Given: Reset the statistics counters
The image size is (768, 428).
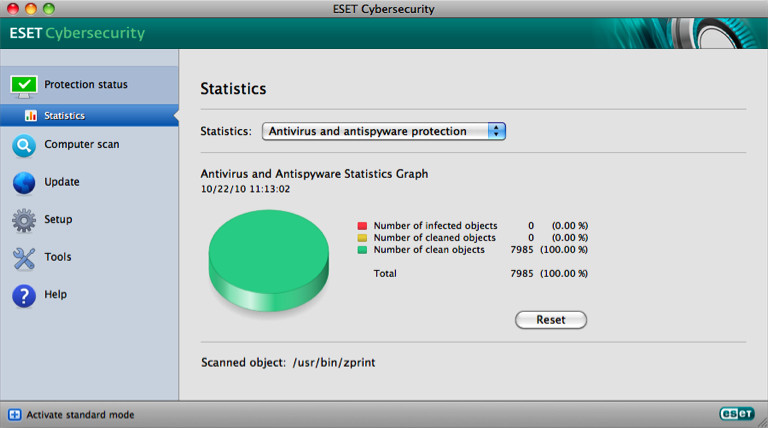Looking at the screenshot, I should (551, 320).
